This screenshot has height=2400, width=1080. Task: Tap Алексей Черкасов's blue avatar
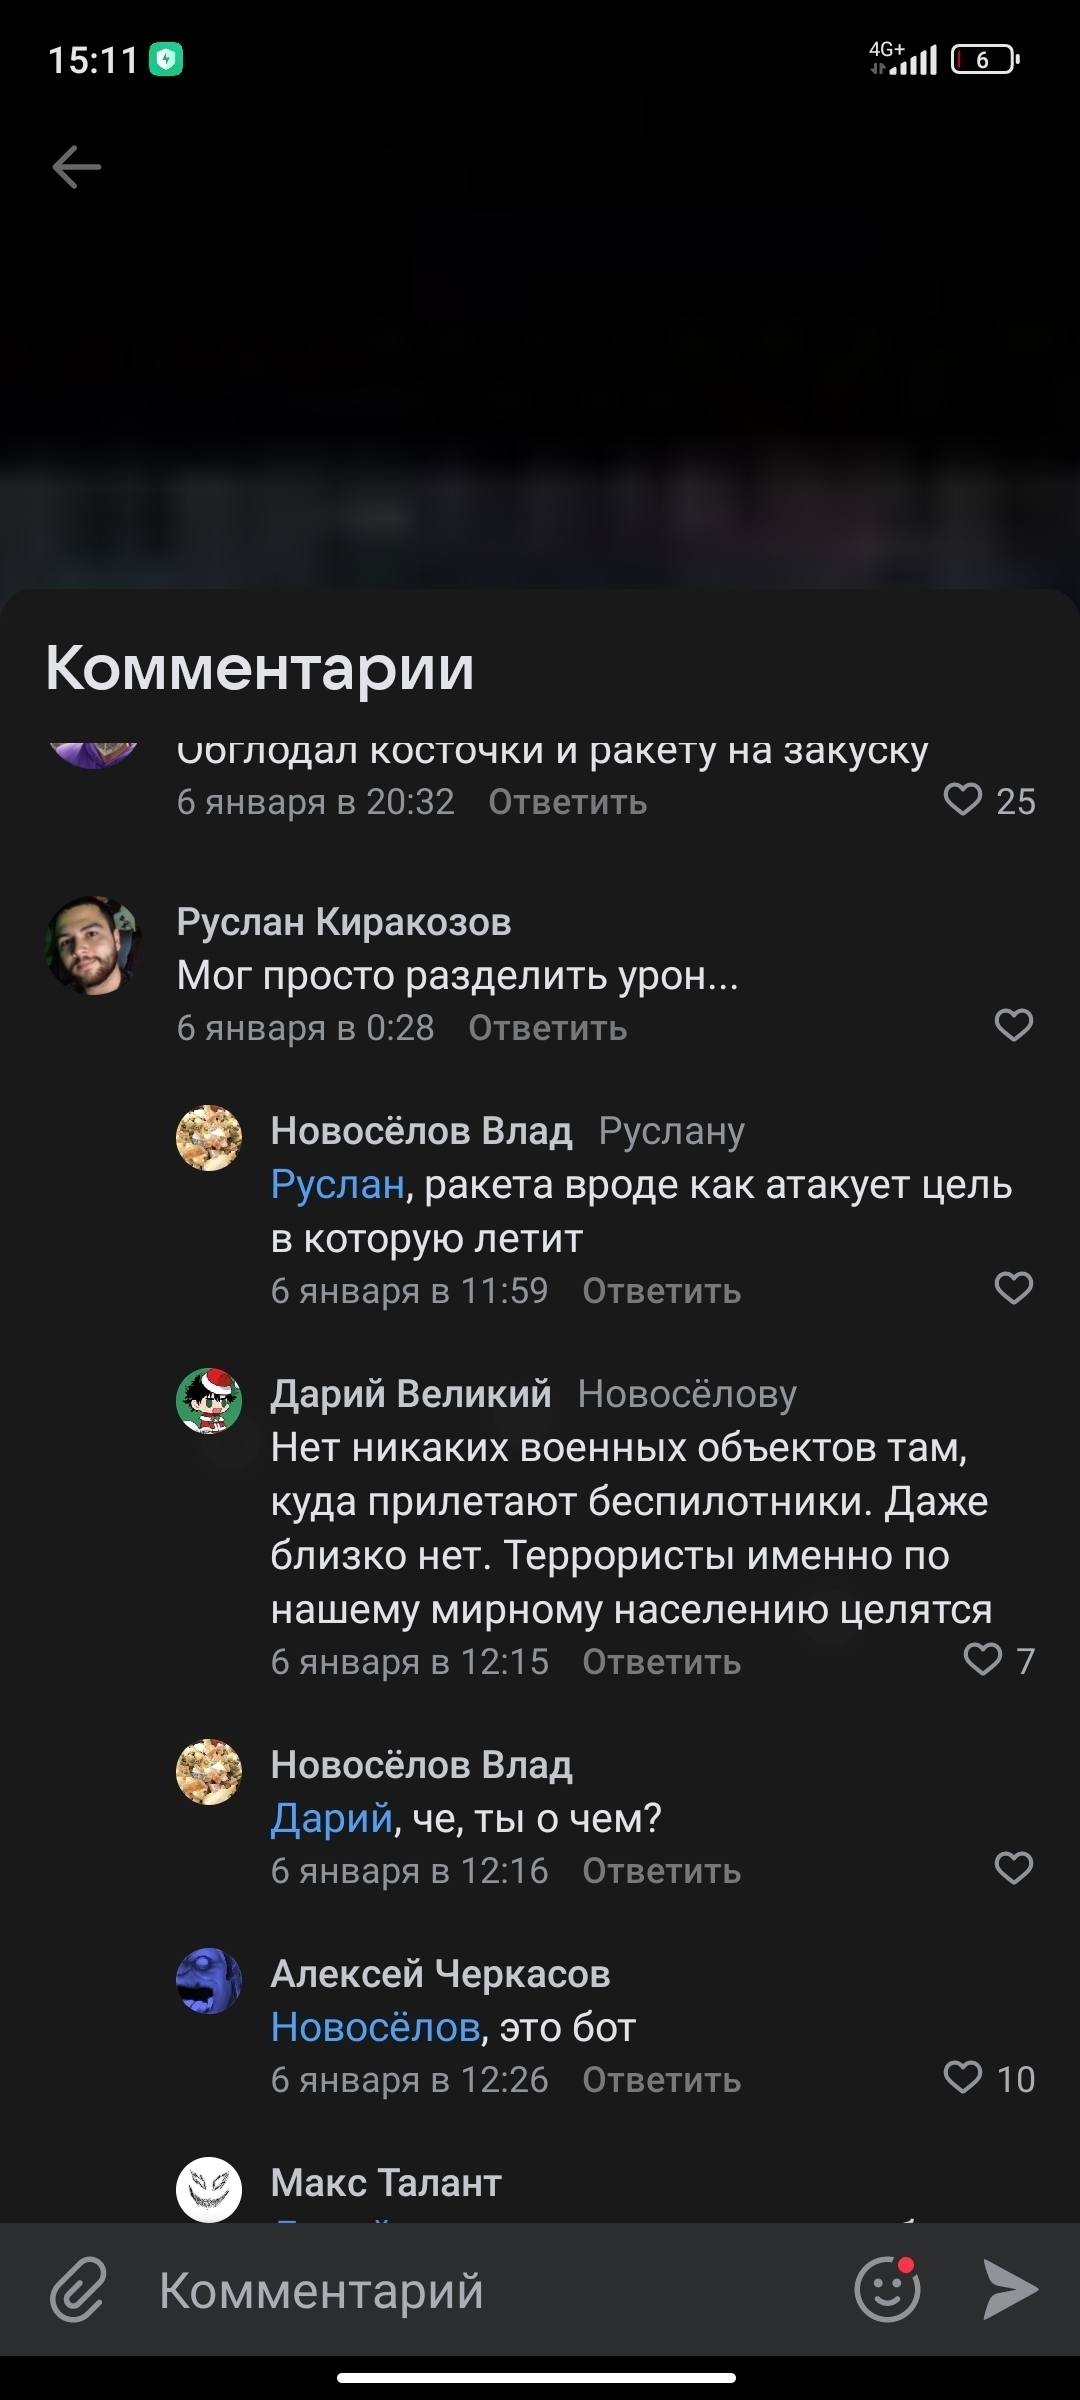[x=209, y=1980]
